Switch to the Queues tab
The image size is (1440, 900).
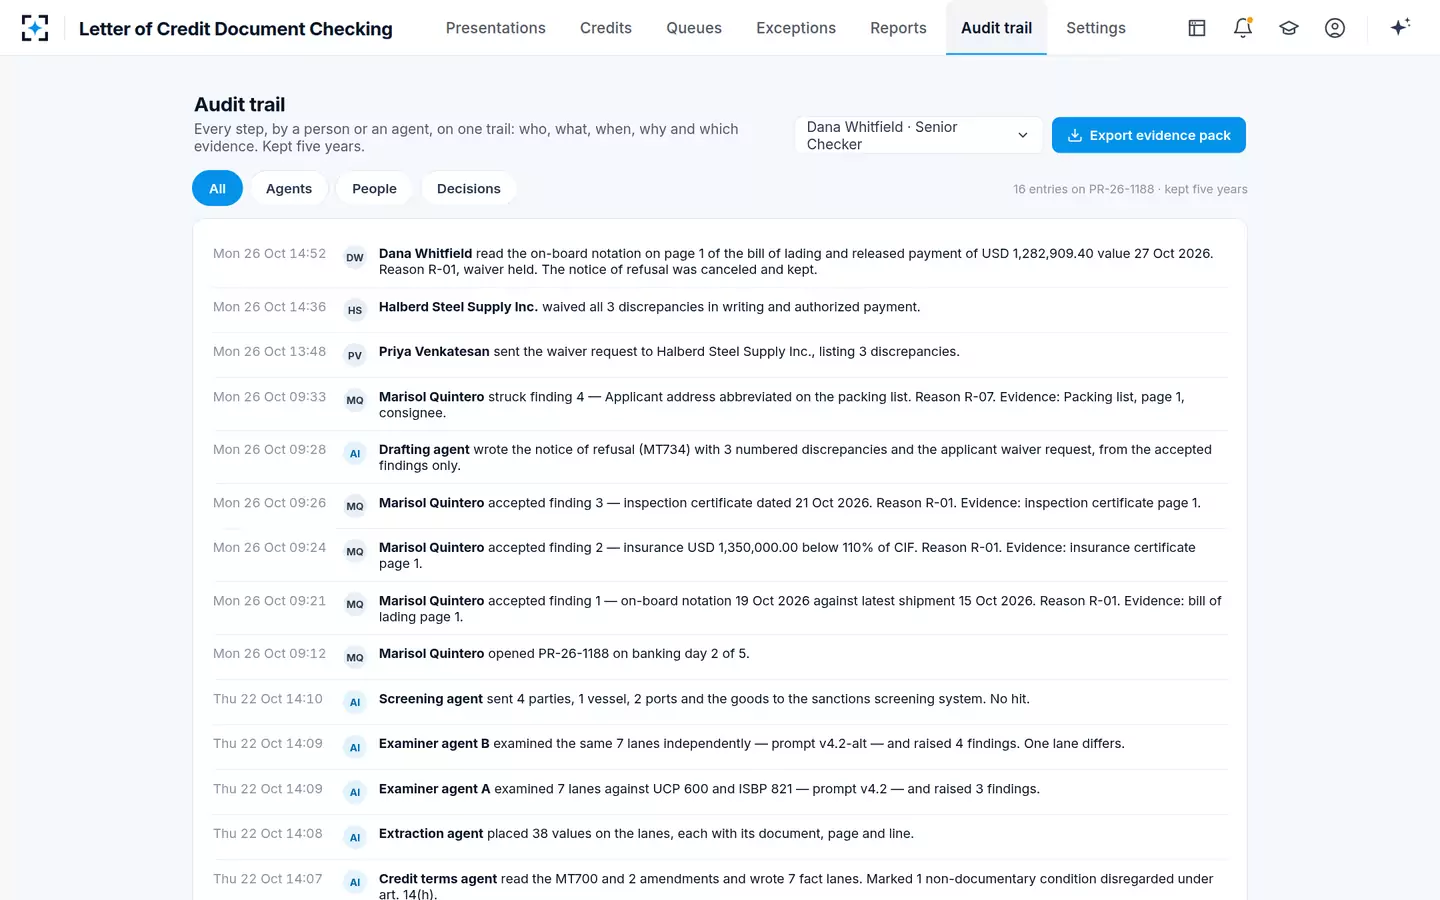pos(694,28)
